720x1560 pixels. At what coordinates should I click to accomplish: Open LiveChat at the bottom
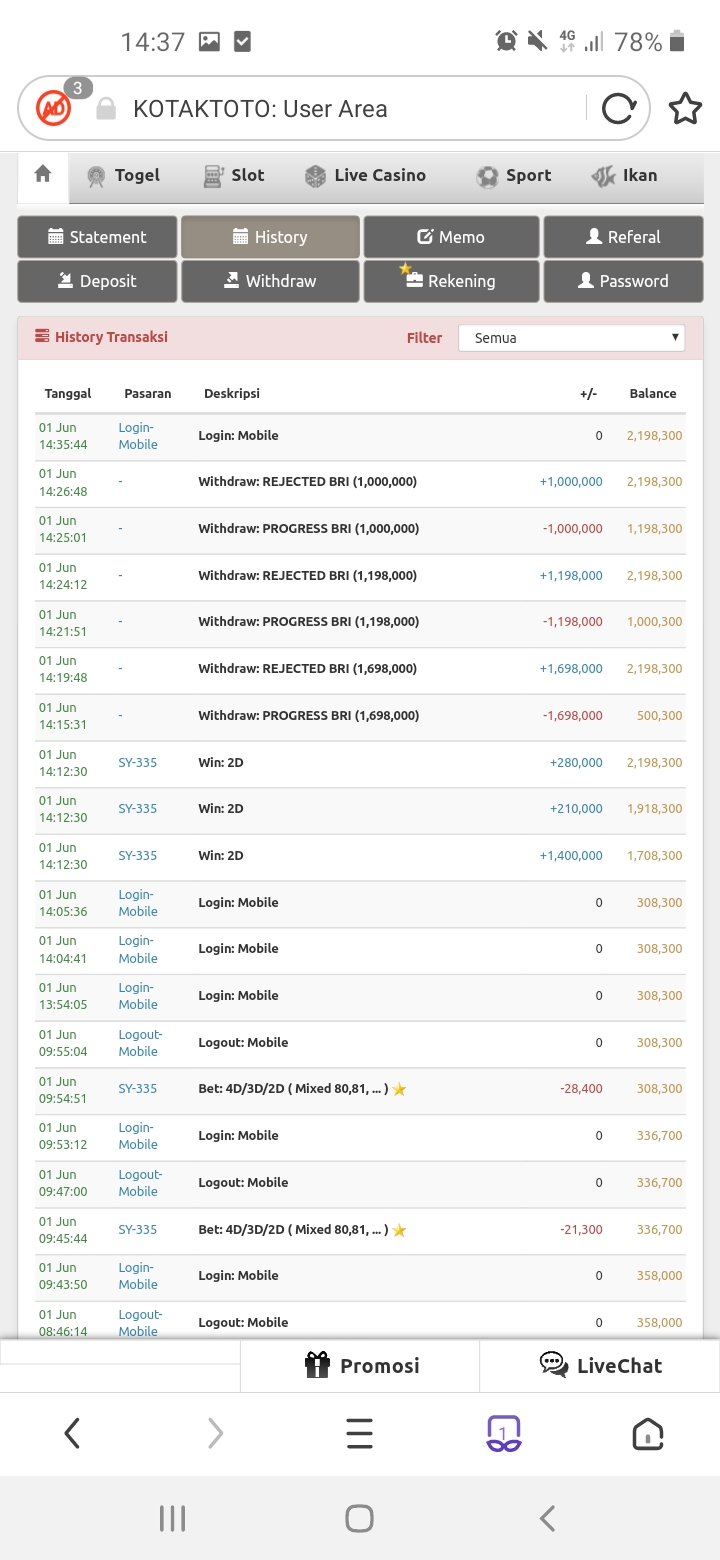600,1366
